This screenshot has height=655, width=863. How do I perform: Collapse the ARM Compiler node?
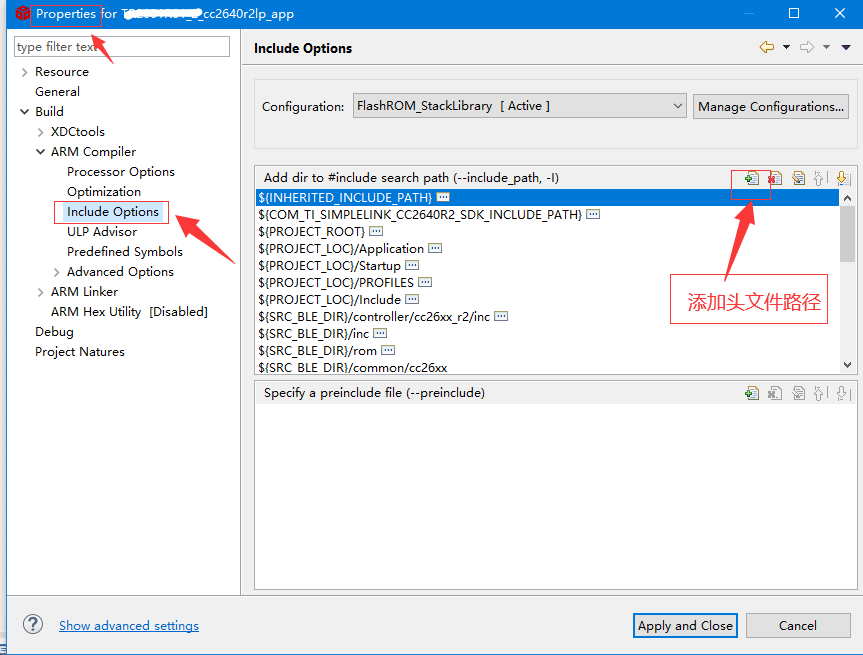click(40, 152)
